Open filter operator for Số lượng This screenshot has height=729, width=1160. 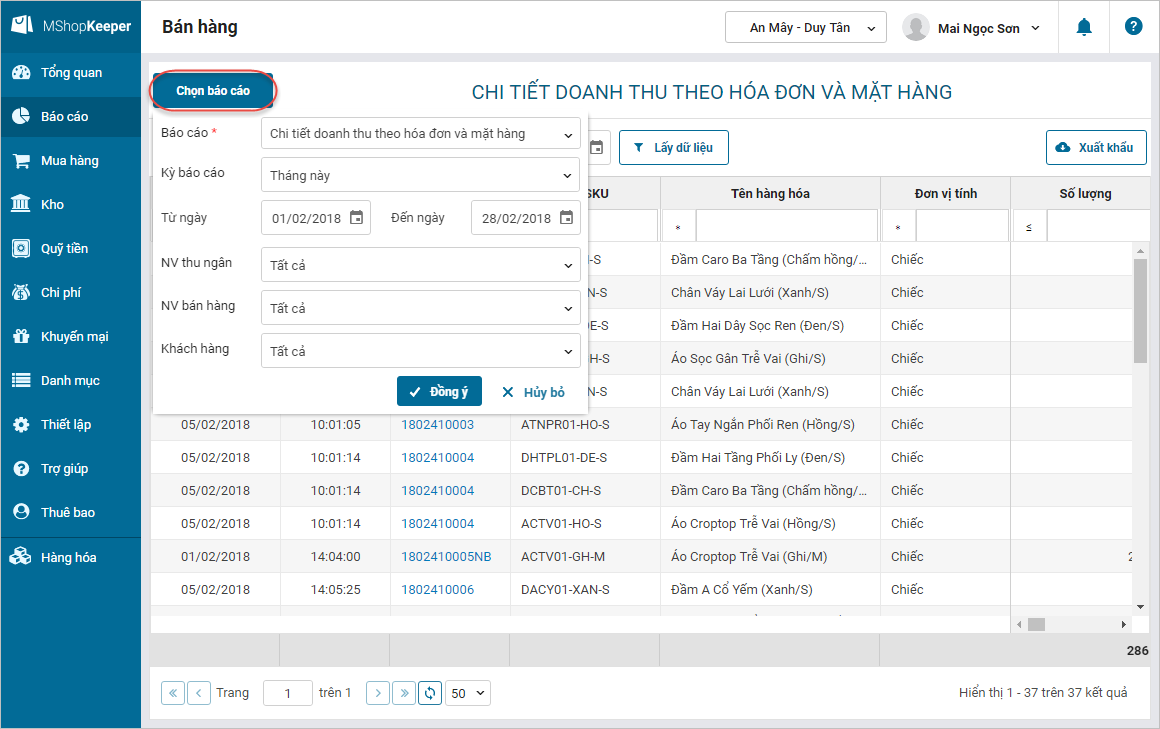[x=1029, y=226]
